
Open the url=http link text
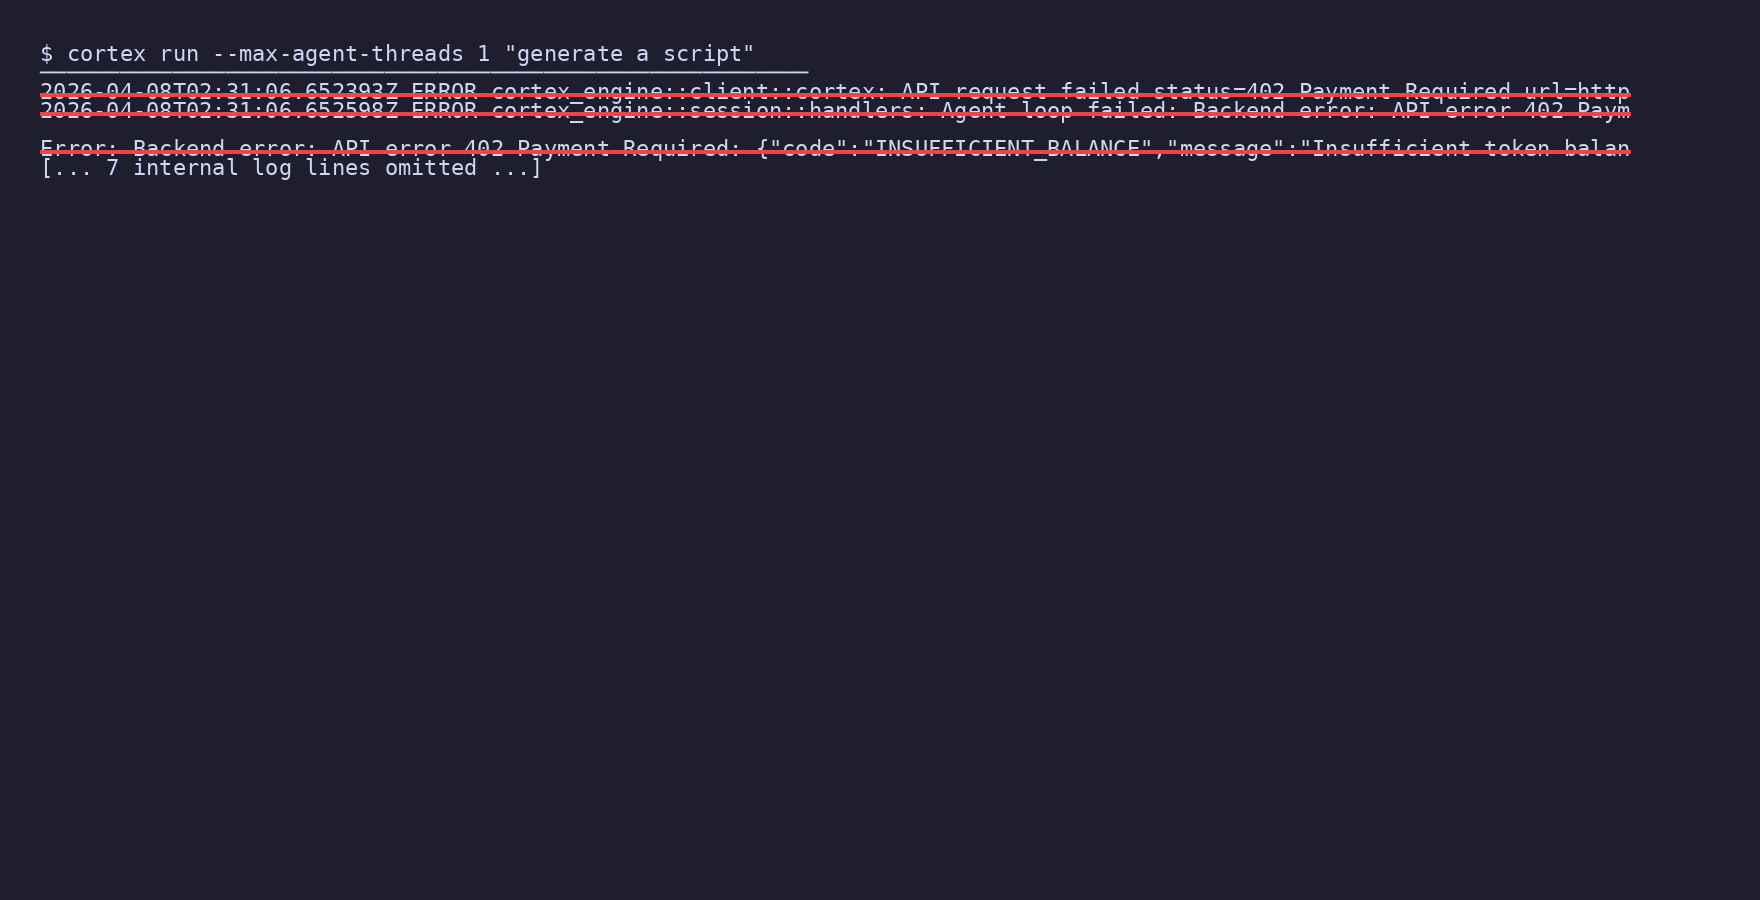click(x=1577, y=91)
